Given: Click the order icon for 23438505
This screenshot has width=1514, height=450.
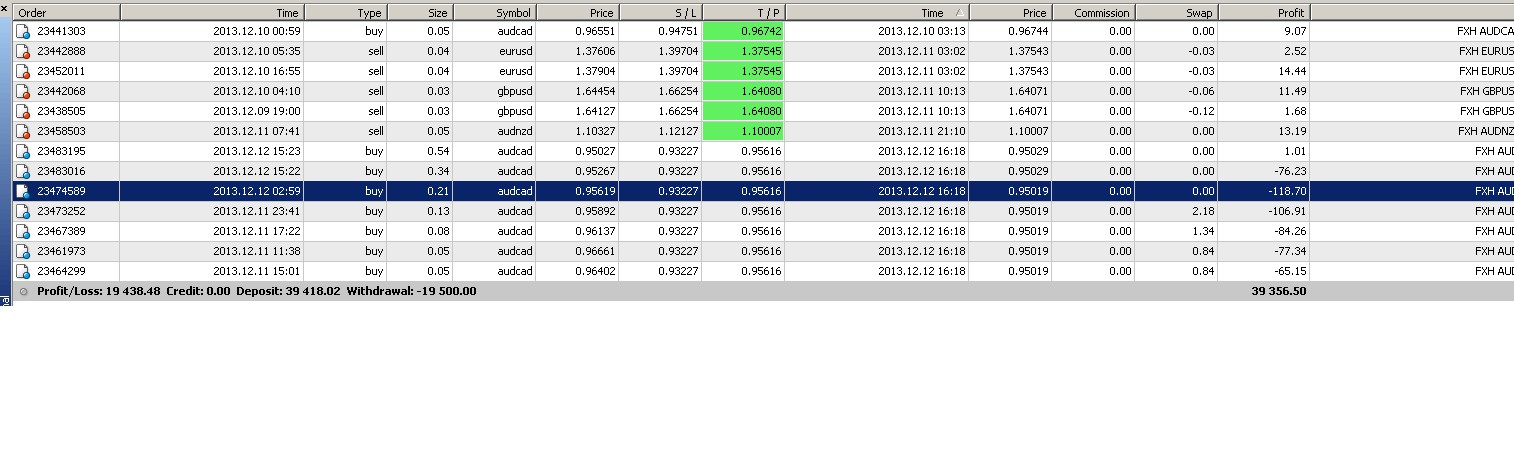Looking at the screenshot, I should 22,111.
